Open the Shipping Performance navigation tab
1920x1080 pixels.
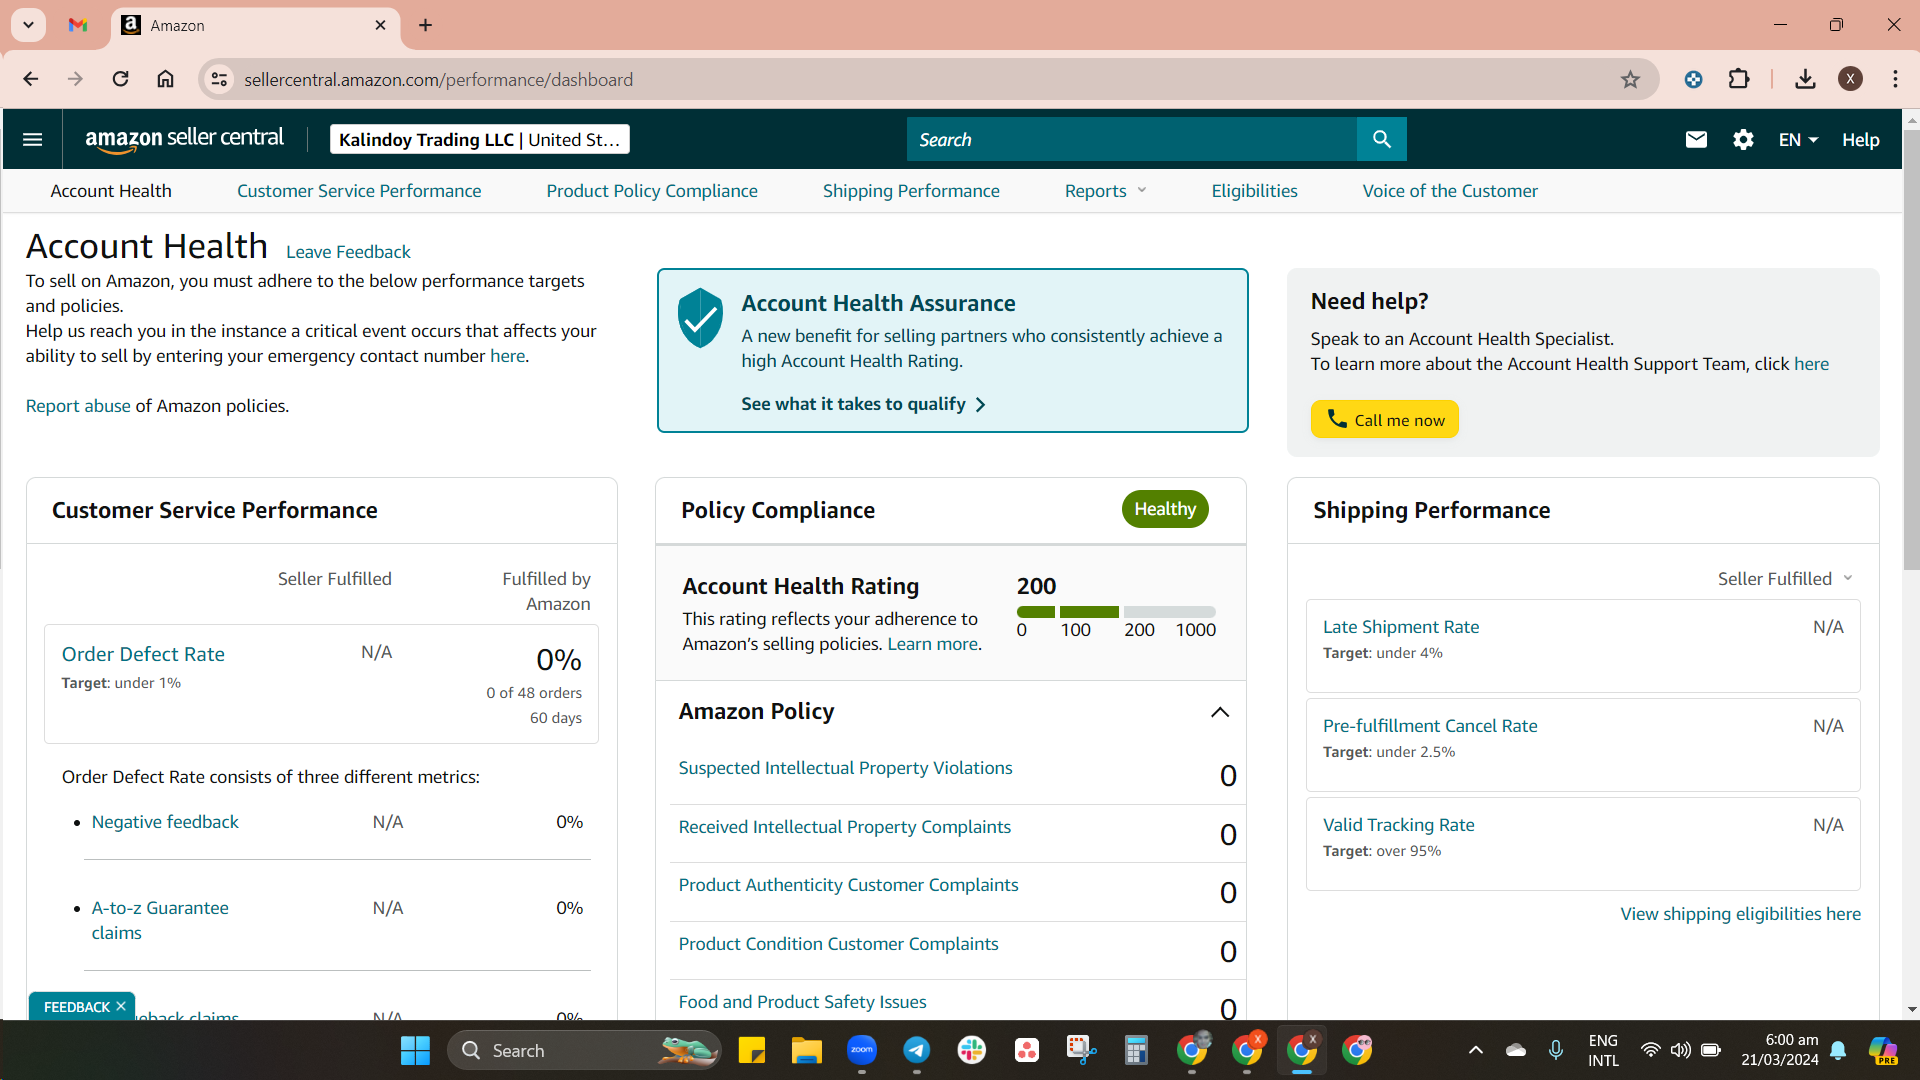click(911, 191)
